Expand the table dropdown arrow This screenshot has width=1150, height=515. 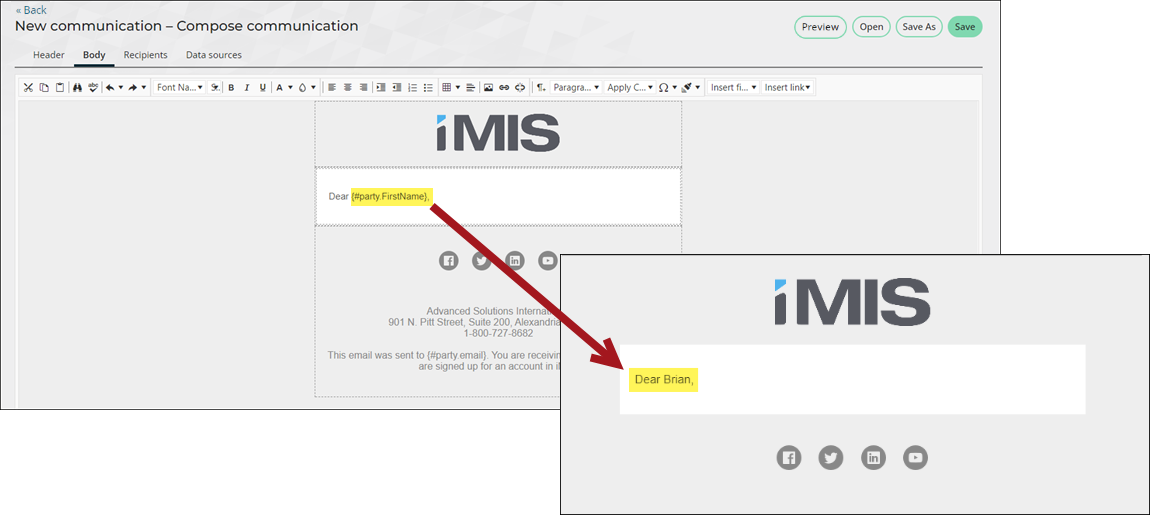tap(458, 87)
